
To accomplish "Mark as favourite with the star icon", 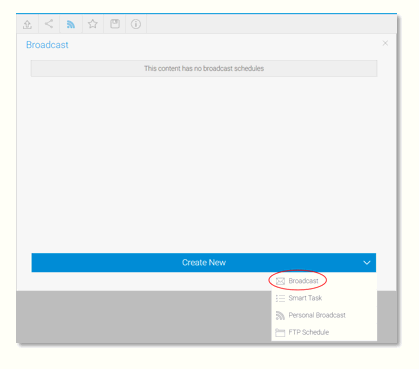I will point(93,24).
